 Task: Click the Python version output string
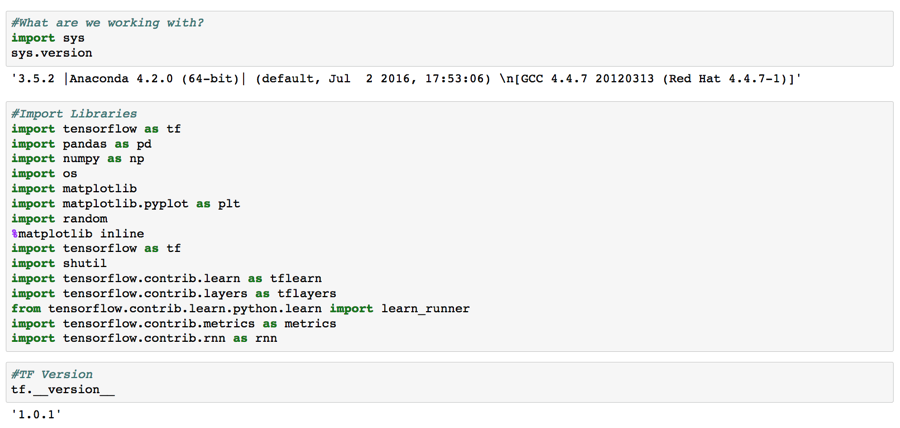(x=406, y=80)
